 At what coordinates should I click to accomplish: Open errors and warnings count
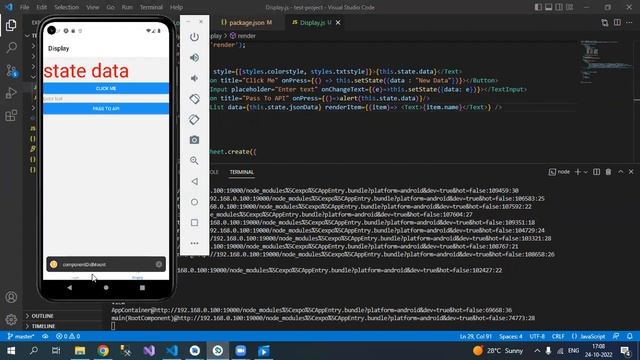pyautogui.click(x=68, y=336)
